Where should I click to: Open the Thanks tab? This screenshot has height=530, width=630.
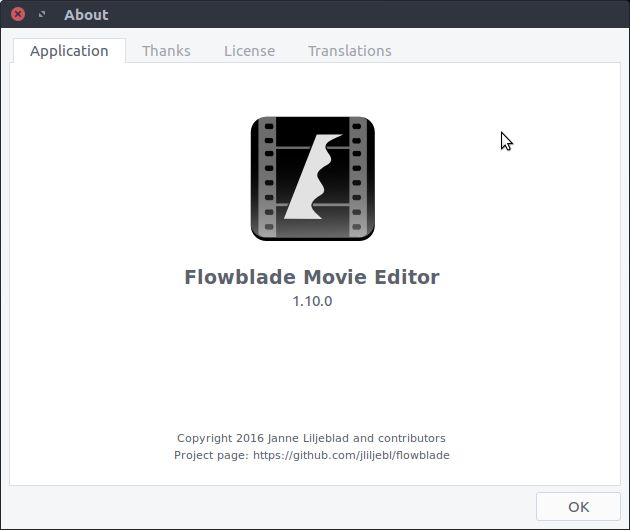click(166, 51)
